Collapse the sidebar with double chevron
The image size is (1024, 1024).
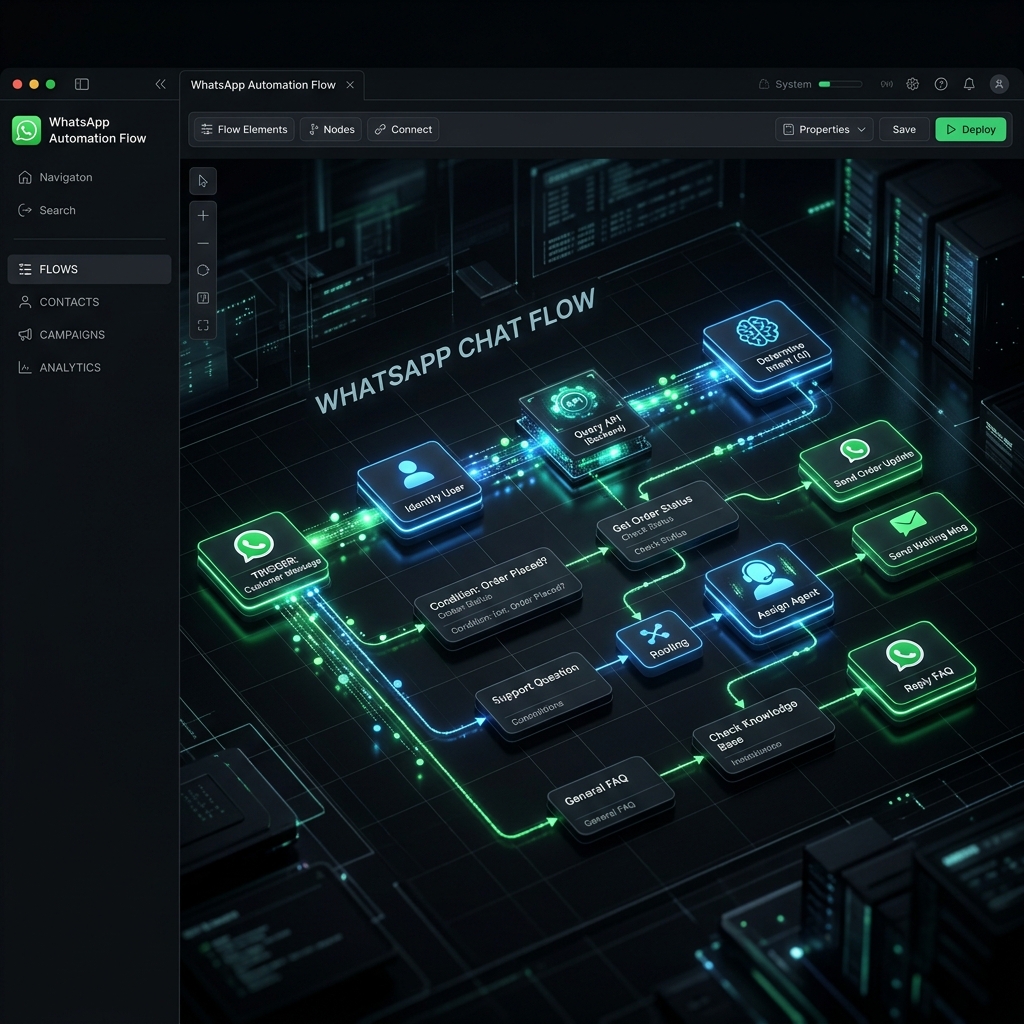coord(161,84)
